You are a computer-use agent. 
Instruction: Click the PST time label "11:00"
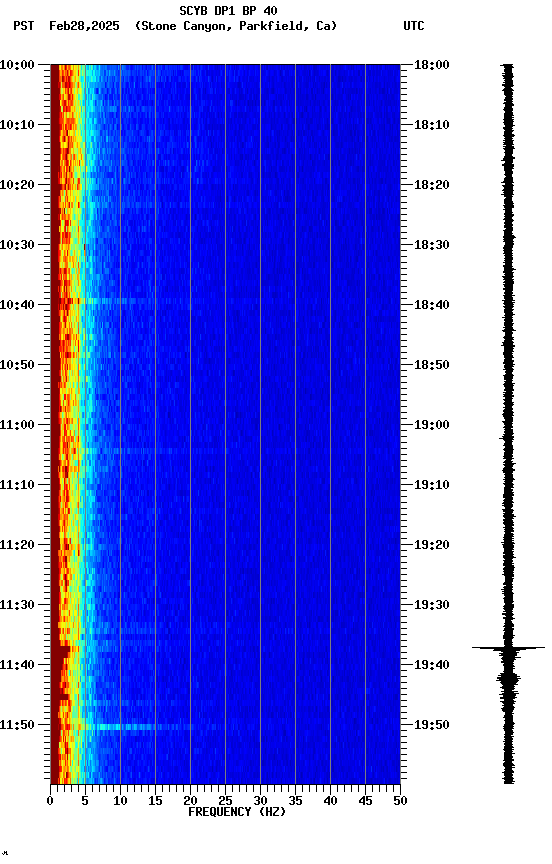pos(17,425)
